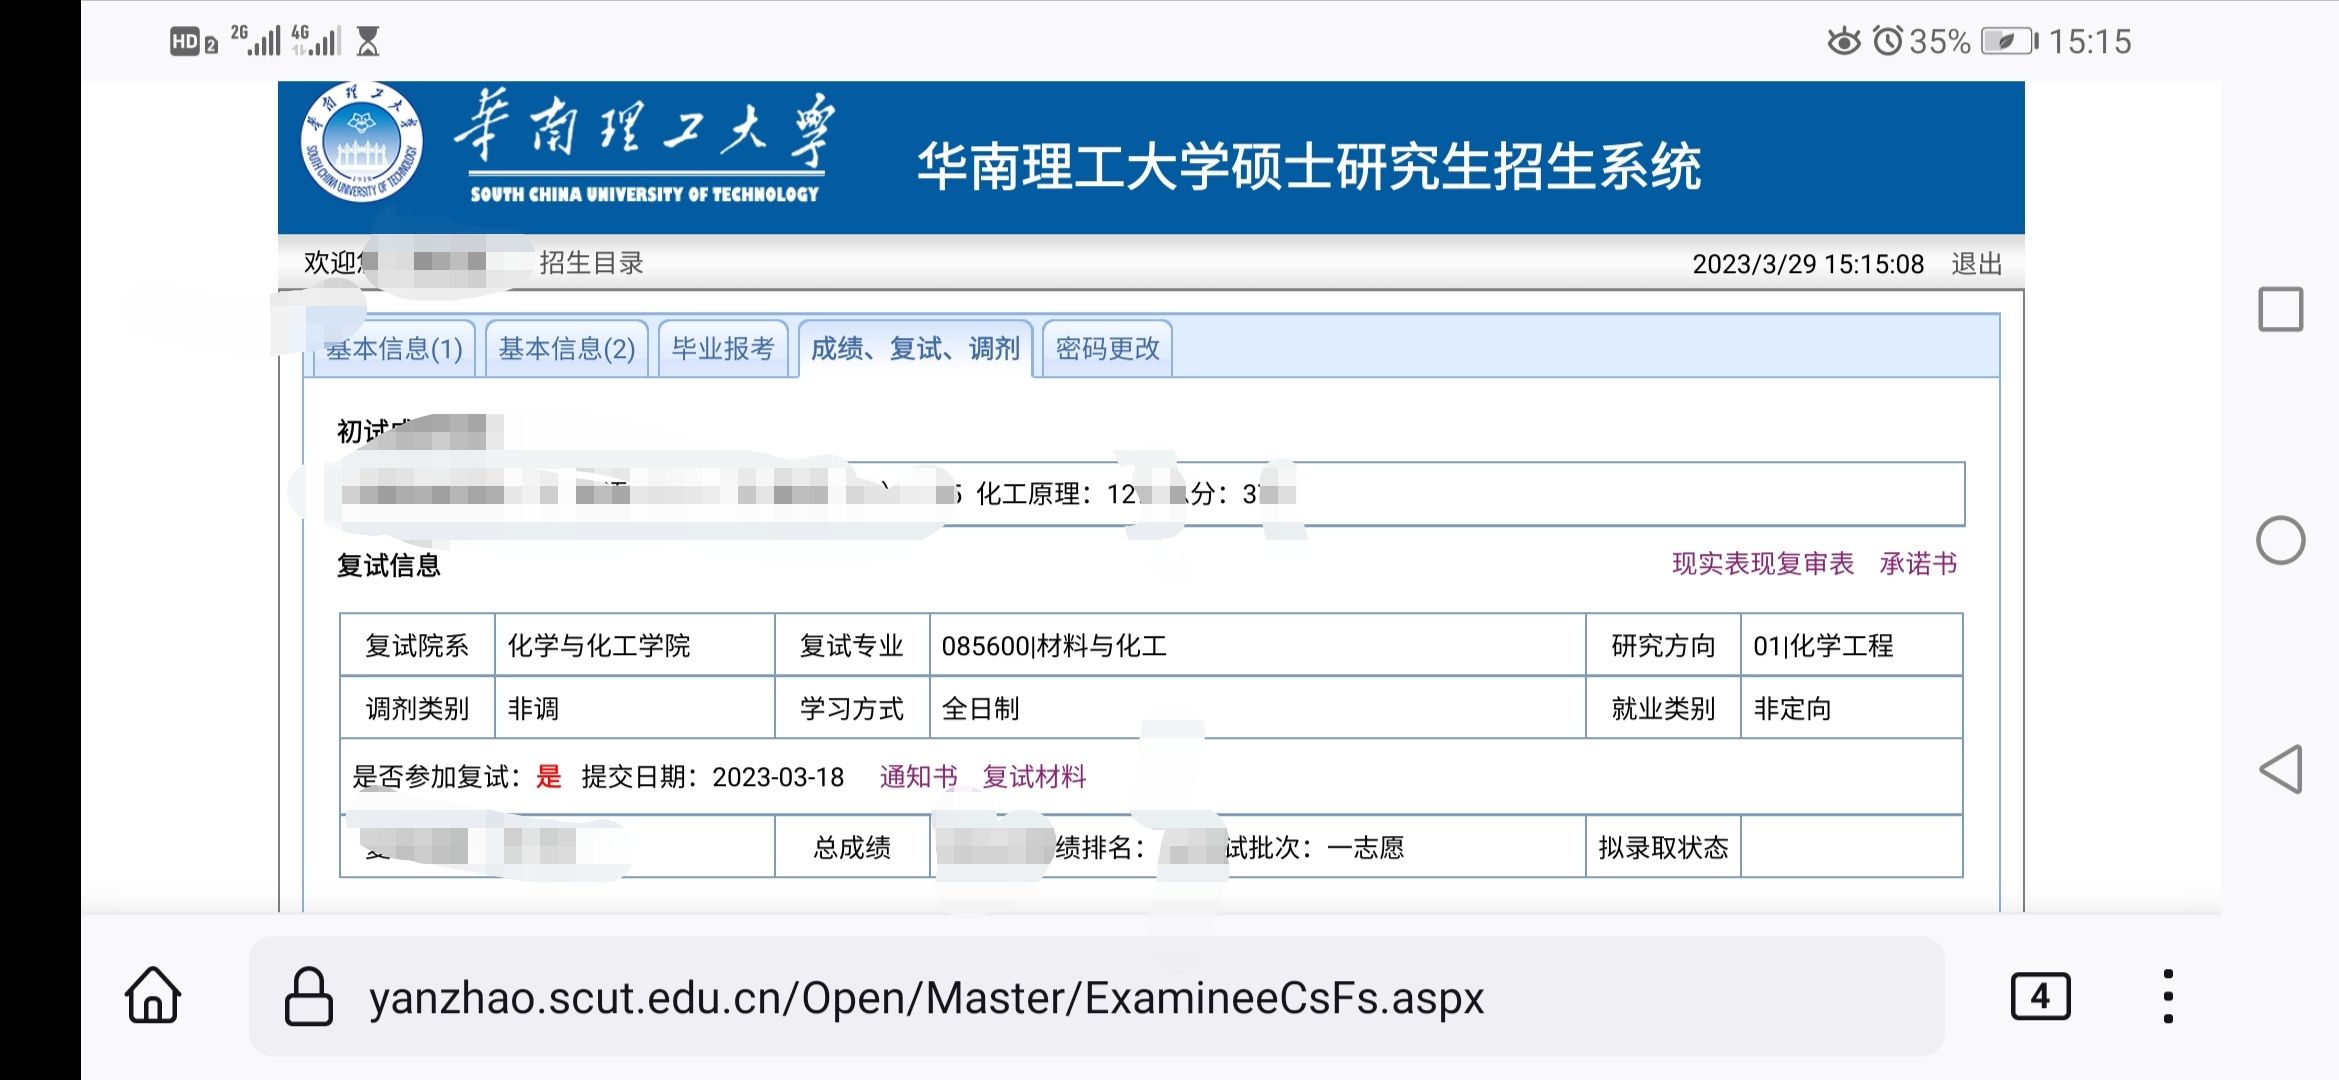
Task: Open the 现实表现复审表 link
Action: [1762, 564]
